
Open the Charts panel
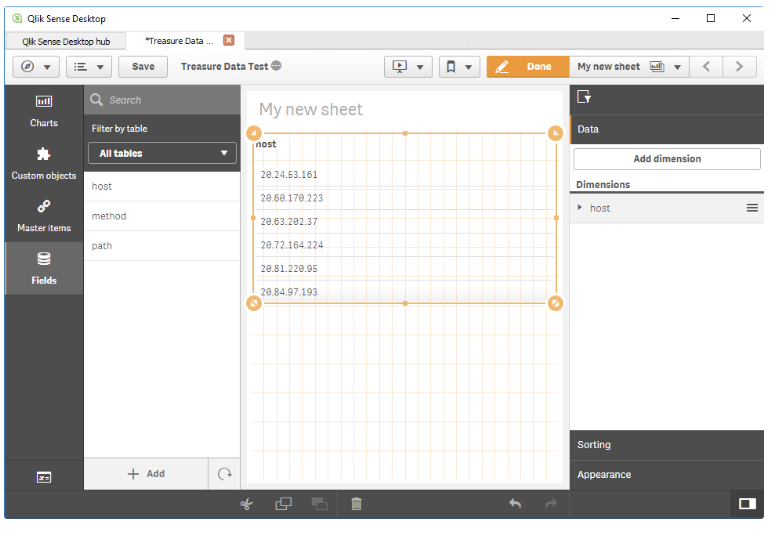44,110
